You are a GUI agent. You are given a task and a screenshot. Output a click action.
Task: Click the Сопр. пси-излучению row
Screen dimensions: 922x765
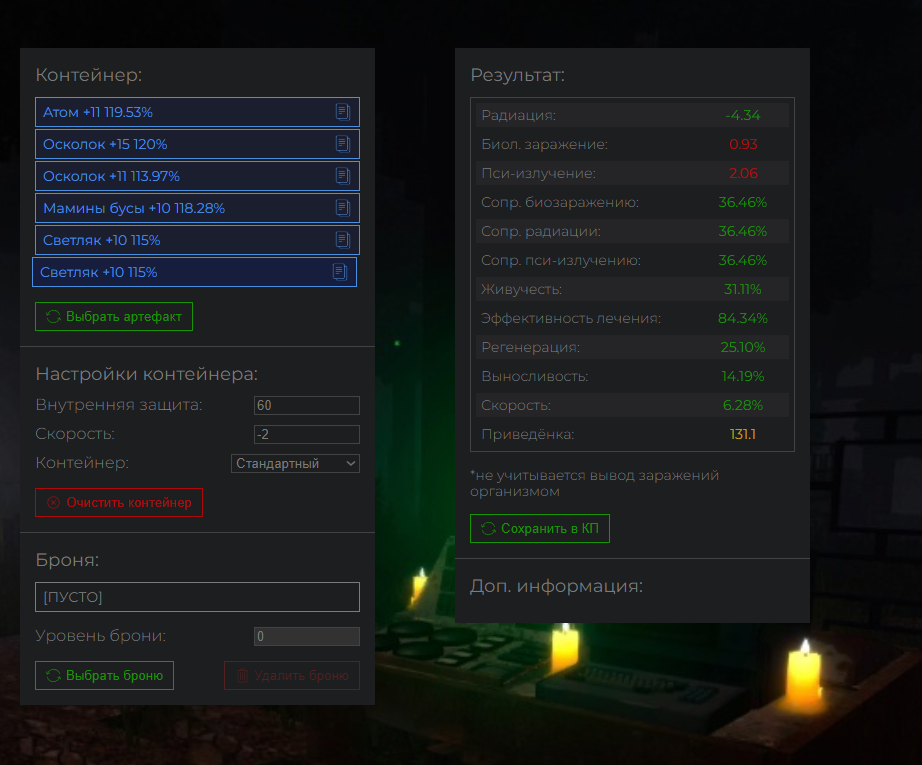pos(632,260)
